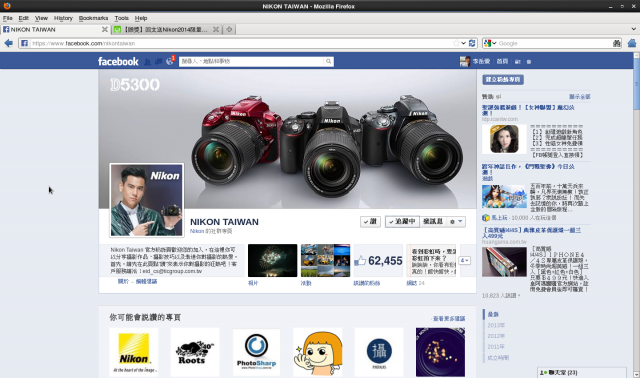Click the orange-haired cartoon page suggestion

(318, 352)
